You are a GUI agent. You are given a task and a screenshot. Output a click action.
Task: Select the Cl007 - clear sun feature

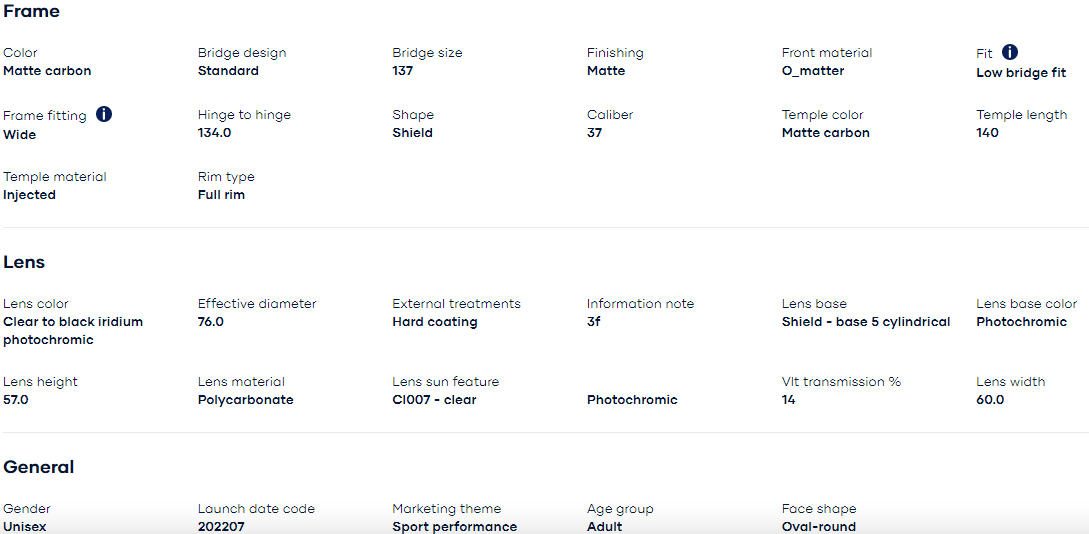[x=434, y=400]
